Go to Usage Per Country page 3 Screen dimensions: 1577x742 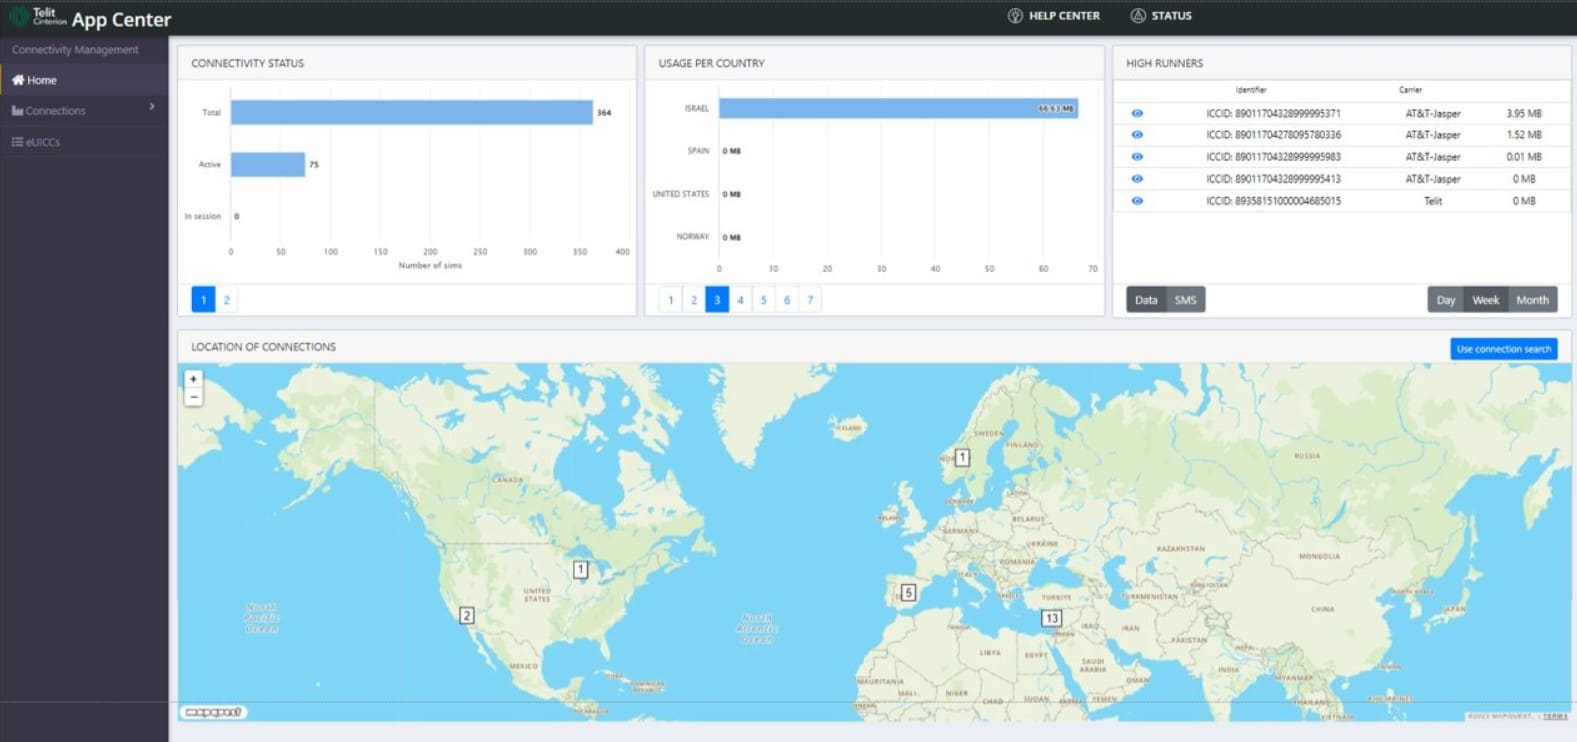(717, 300)
